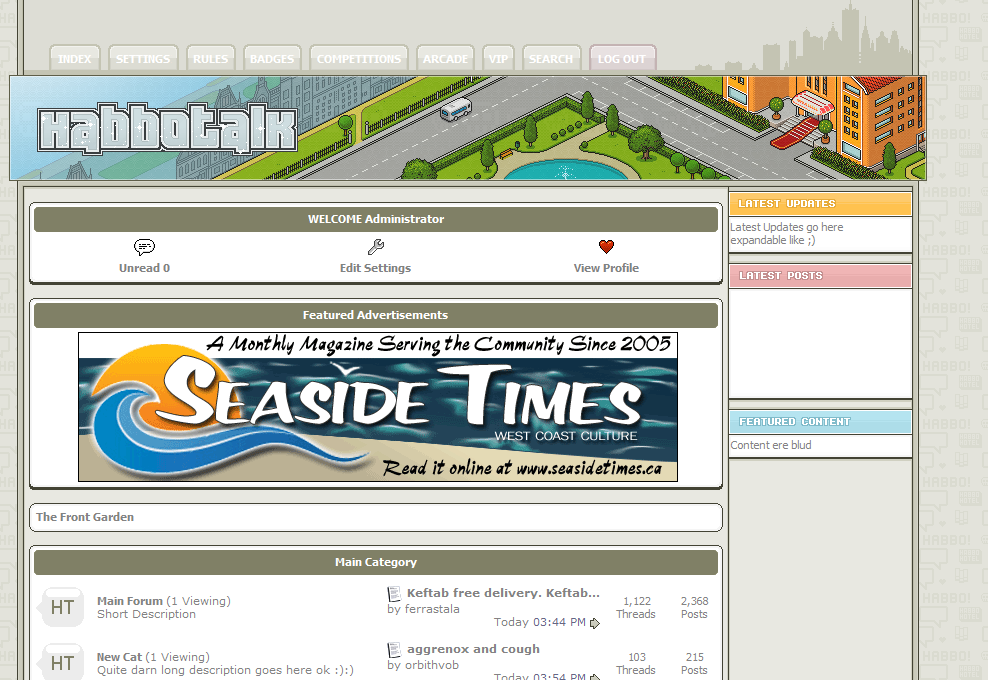The image size is (988, 680).
Task: Click post icon beside Keftab free delivery
Action: [394, 594]
